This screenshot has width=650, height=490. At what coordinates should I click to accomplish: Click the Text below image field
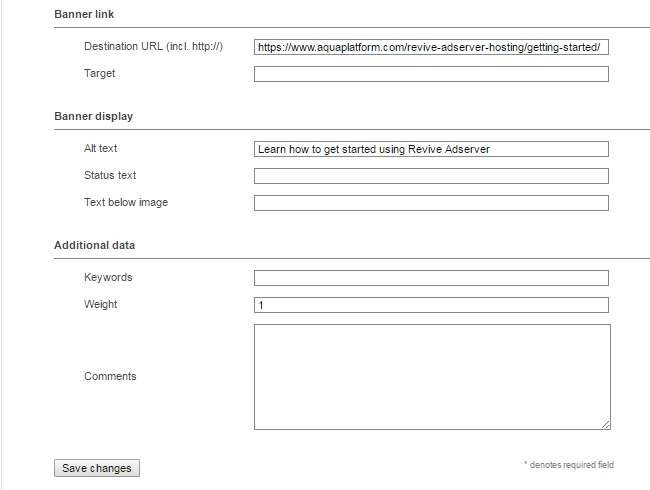(x=431, y=203)
